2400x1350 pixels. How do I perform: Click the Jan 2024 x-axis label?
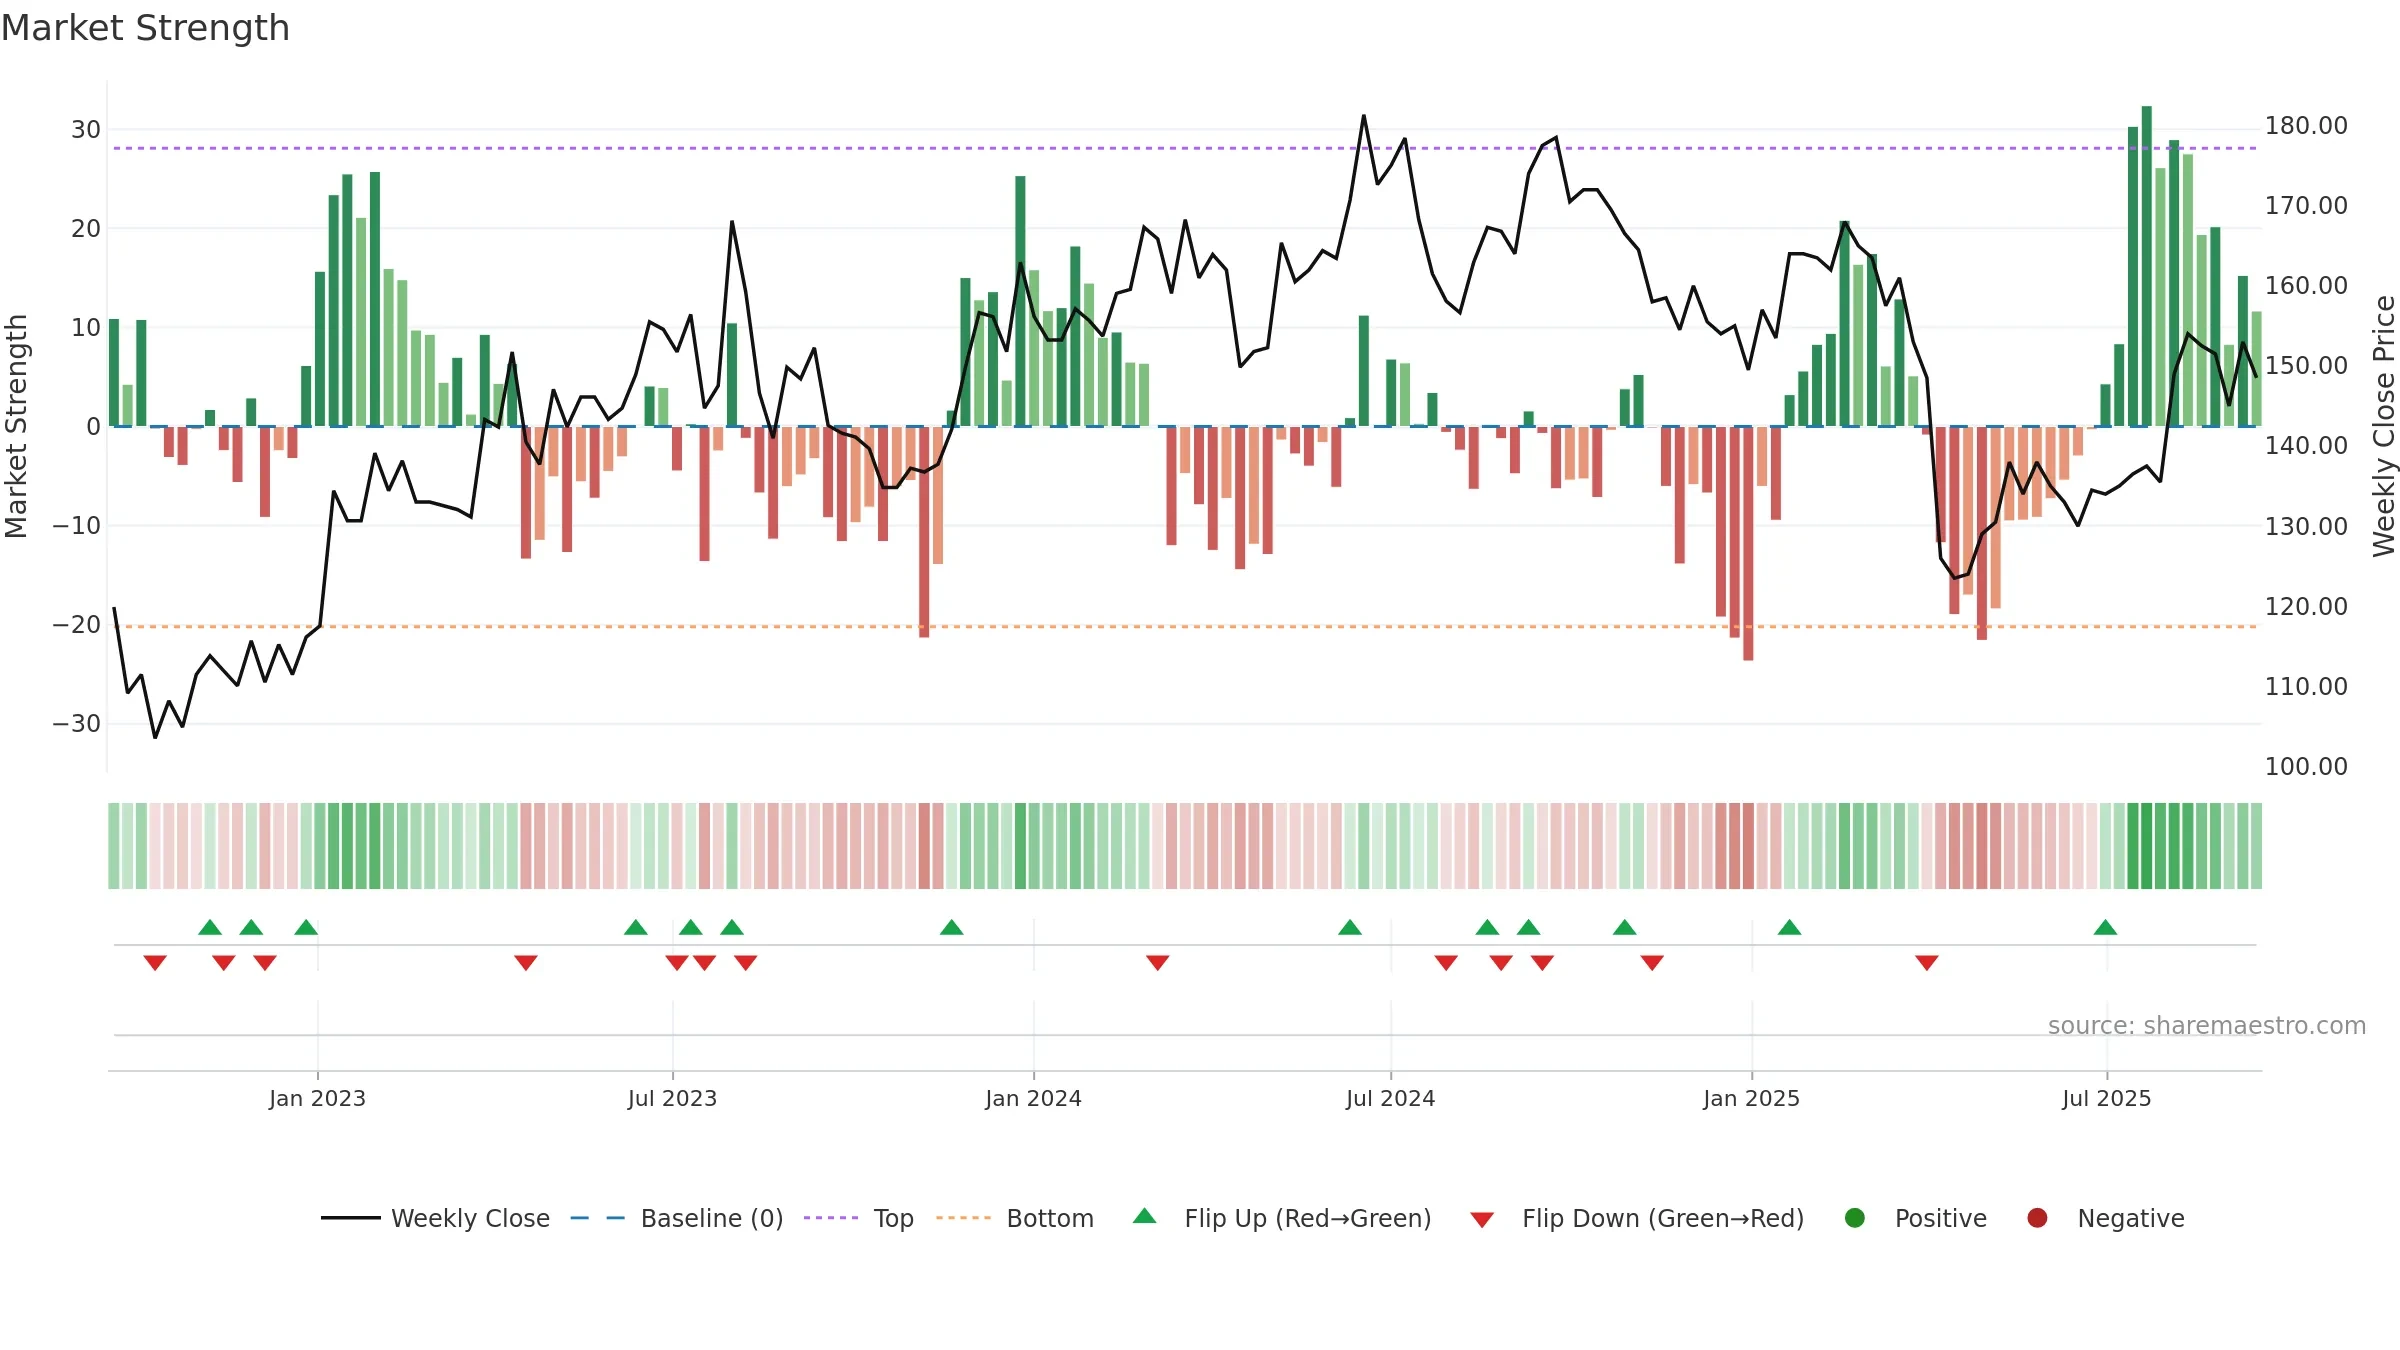(x=1033, y=1098)
